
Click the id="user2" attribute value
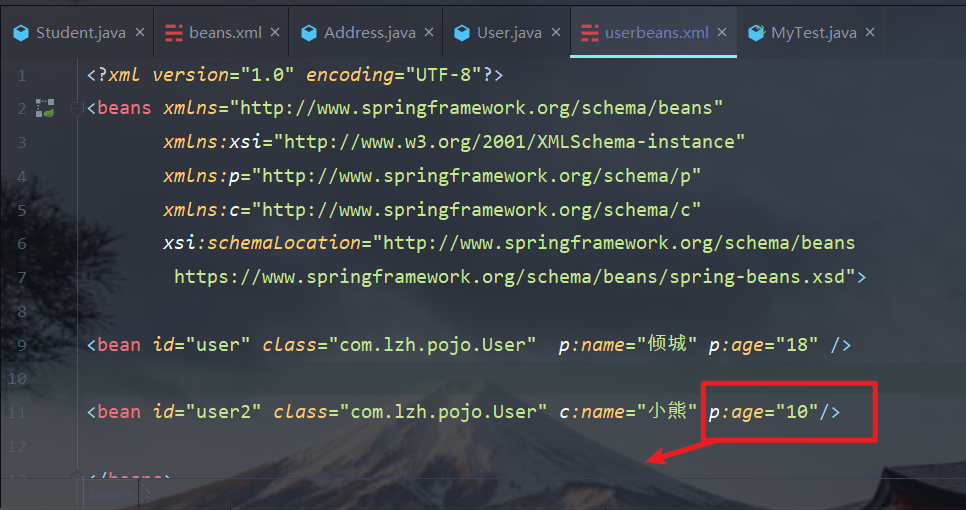(223, 412)
